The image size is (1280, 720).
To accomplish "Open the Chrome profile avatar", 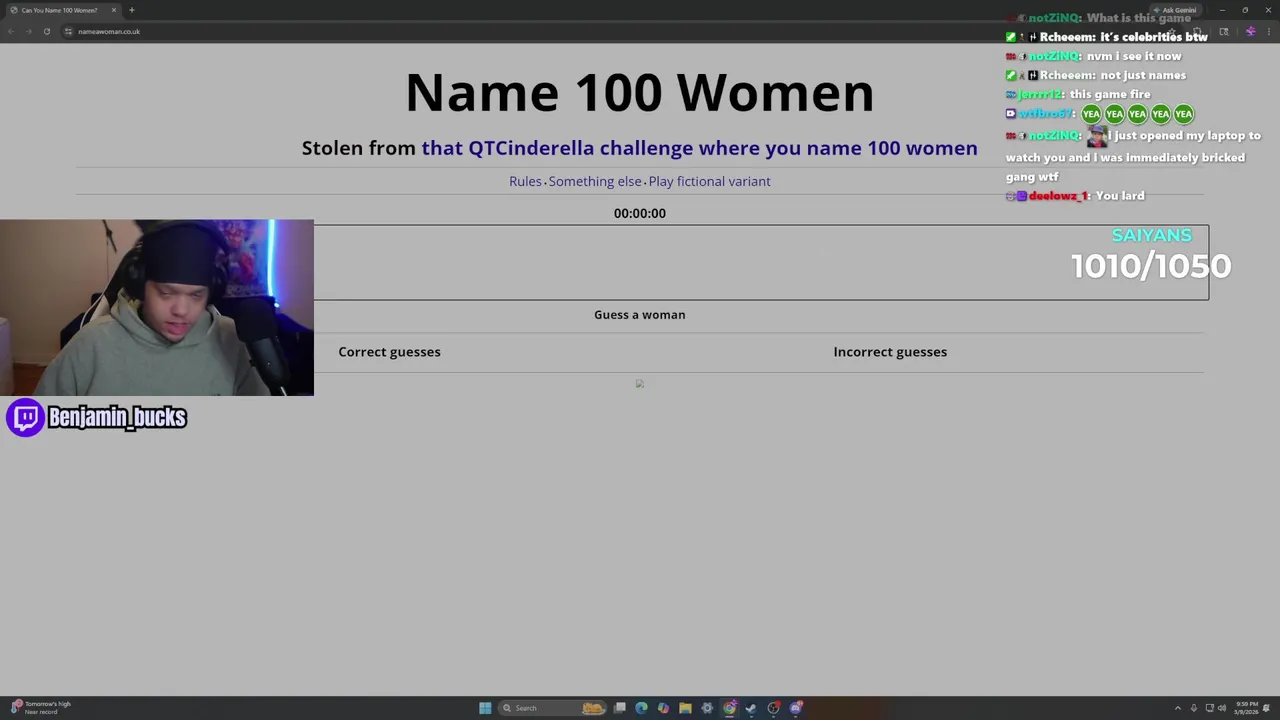I will pos(1250,31).
